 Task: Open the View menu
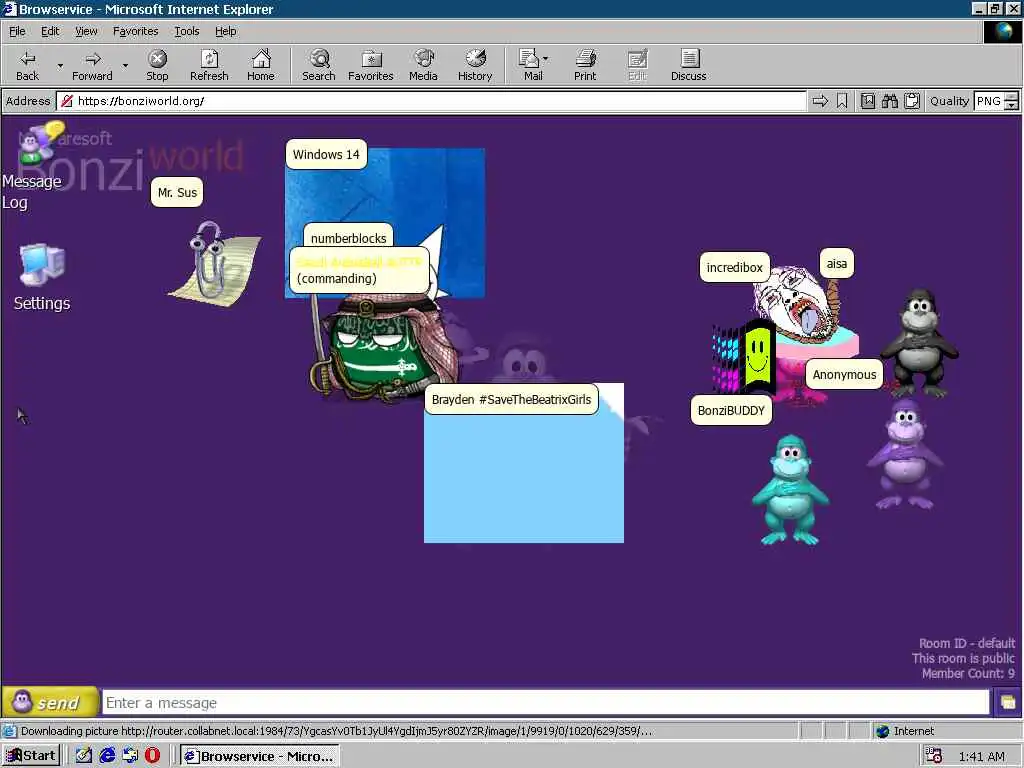click(x=86, y=31)
